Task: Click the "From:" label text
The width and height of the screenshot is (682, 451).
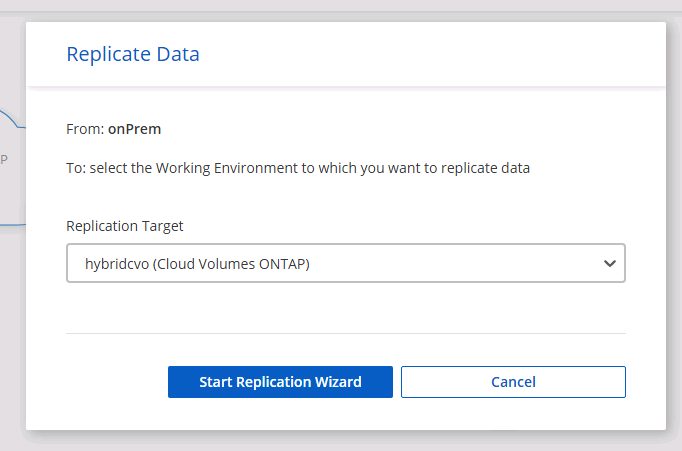Action: tap(84, 129)
